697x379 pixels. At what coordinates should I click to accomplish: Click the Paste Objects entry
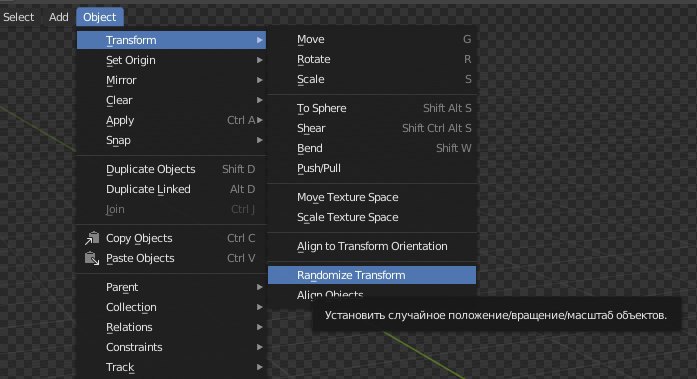click(171, 258)
